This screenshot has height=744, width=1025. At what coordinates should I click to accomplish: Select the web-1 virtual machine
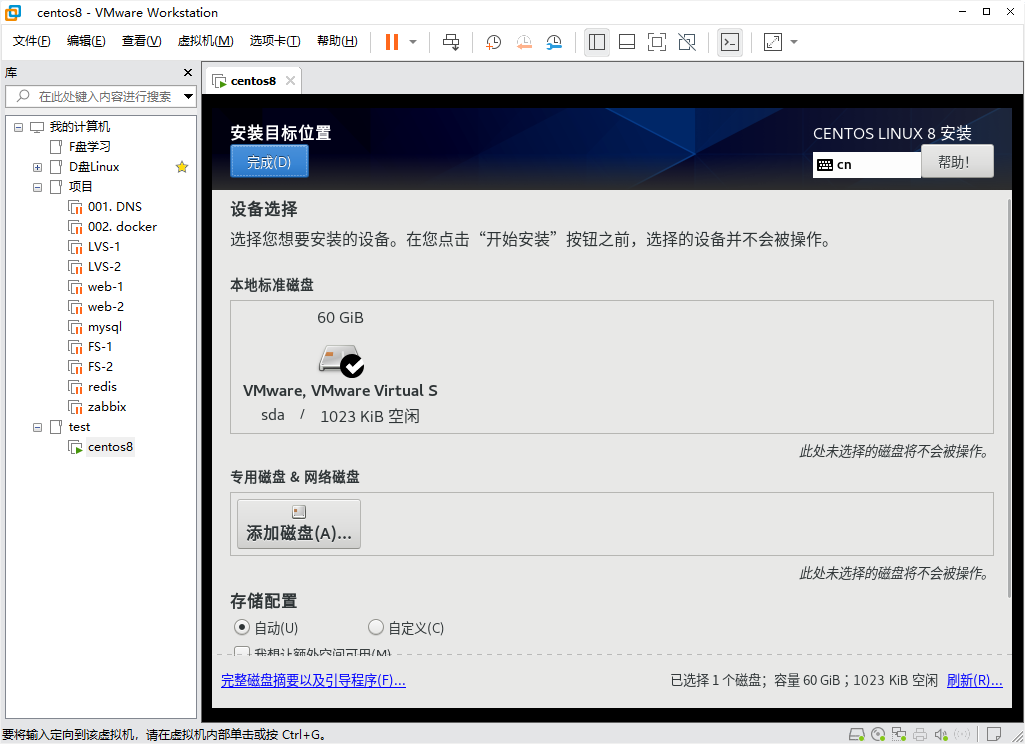coord(105,287)
